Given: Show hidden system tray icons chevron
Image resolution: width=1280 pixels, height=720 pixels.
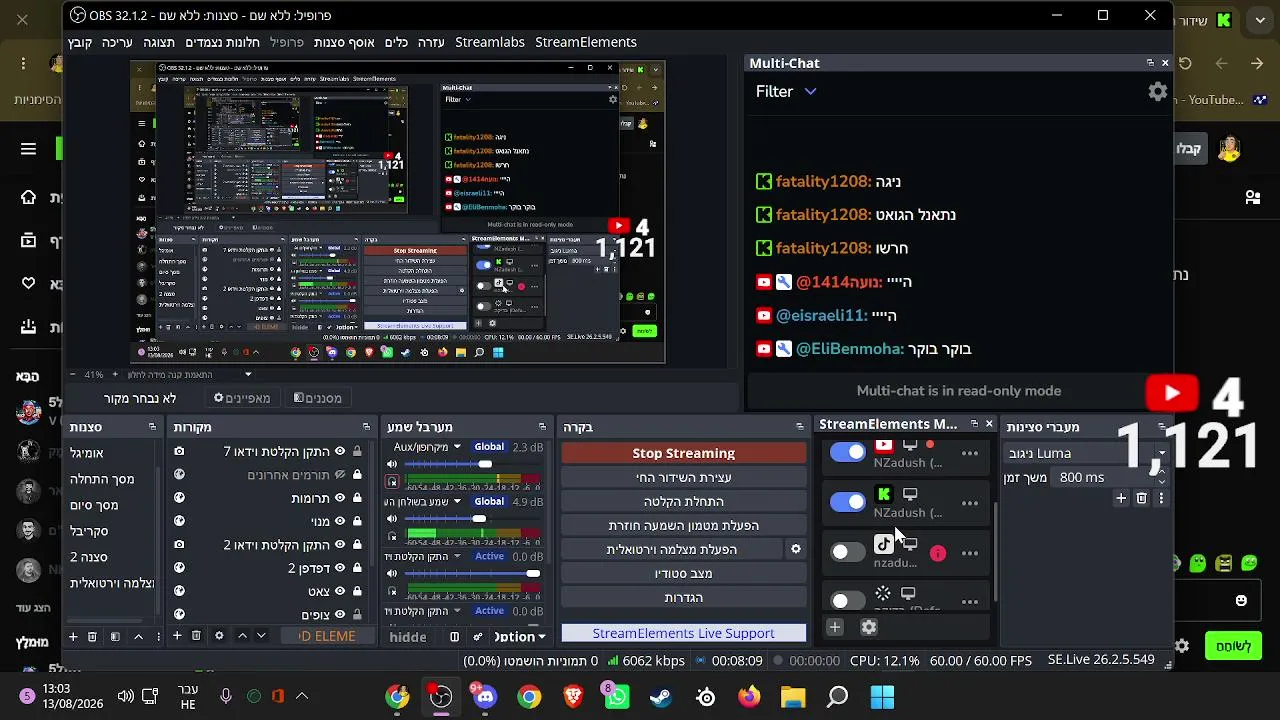Looking at the screenshot, I should pos(301,696).
